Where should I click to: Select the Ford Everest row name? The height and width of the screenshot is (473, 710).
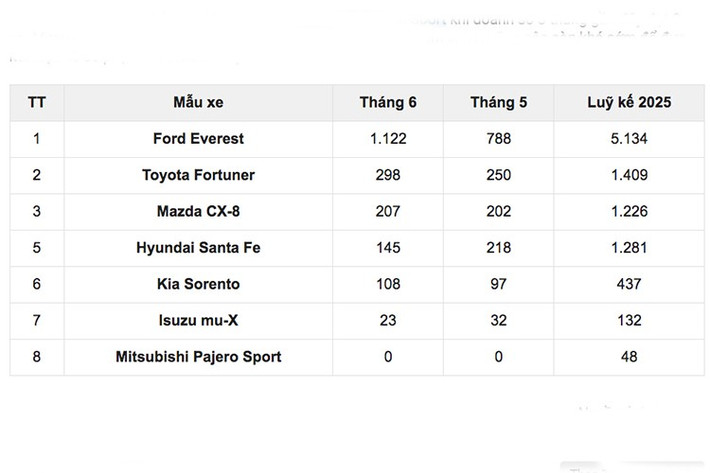[x=198, y=139]
